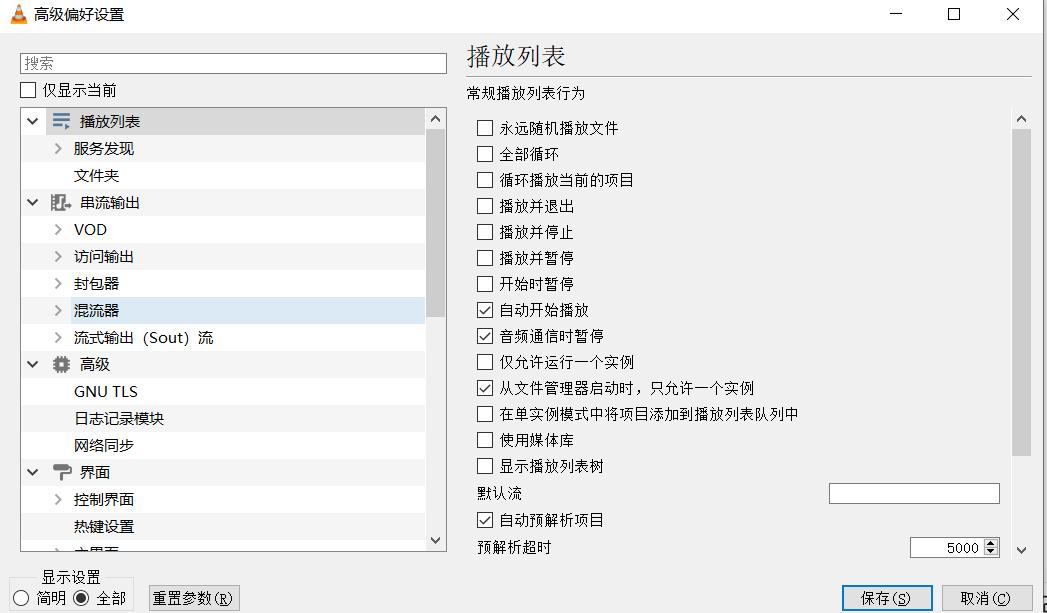The height and width of the screenshot is (613, 1047).
Task: Increase 预解析超时 value with up arrow
Action: [x=991, y=543]
